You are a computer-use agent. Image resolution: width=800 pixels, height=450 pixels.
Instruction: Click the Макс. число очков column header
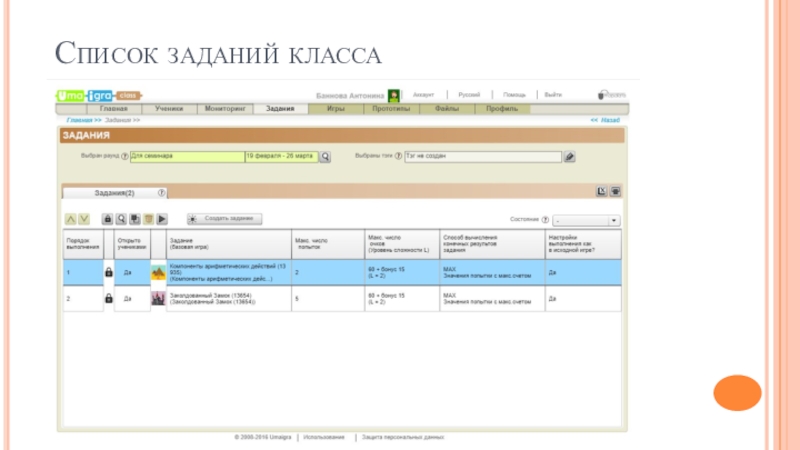coord(402,244)
